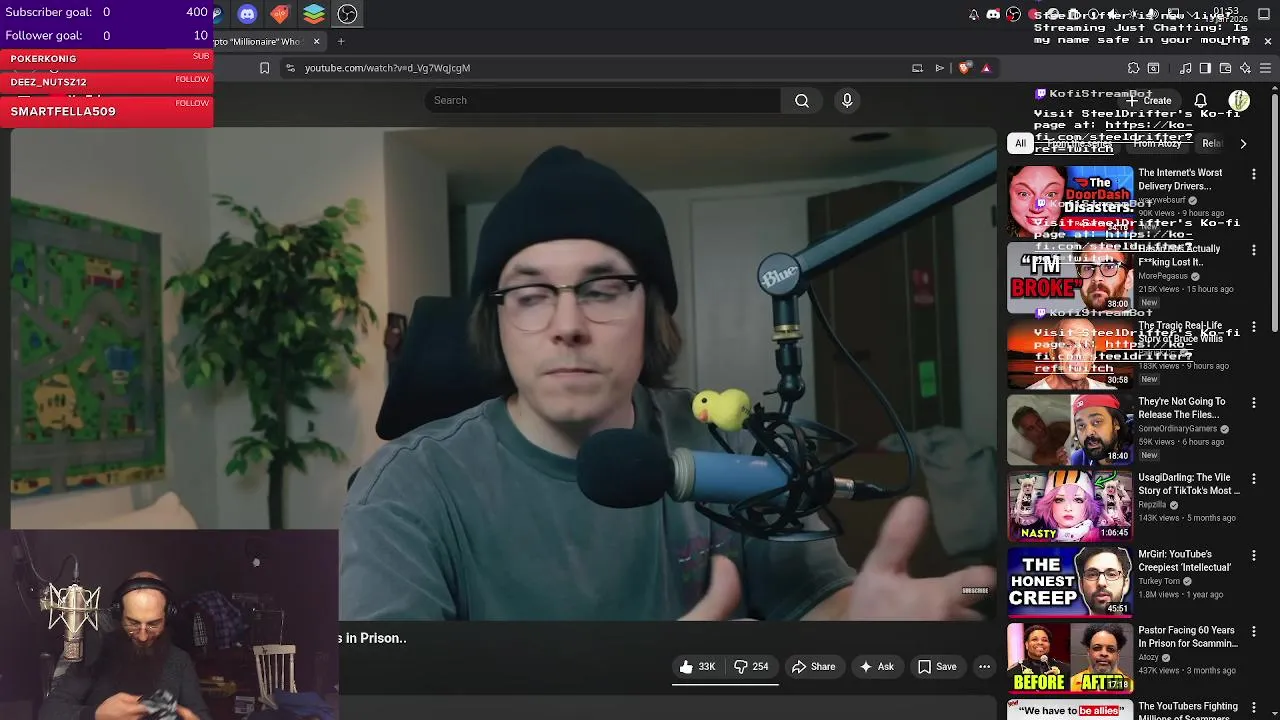Open the red taskbar app next to Discord
This screenshot has width=1280, height=720.
pyautogui.click(x=280, y=14)
